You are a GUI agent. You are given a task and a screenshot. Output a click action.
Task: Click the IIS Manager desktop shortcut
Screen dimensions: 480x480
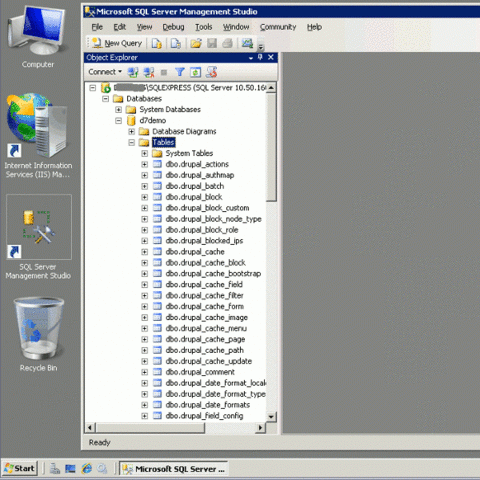[38, 136]
